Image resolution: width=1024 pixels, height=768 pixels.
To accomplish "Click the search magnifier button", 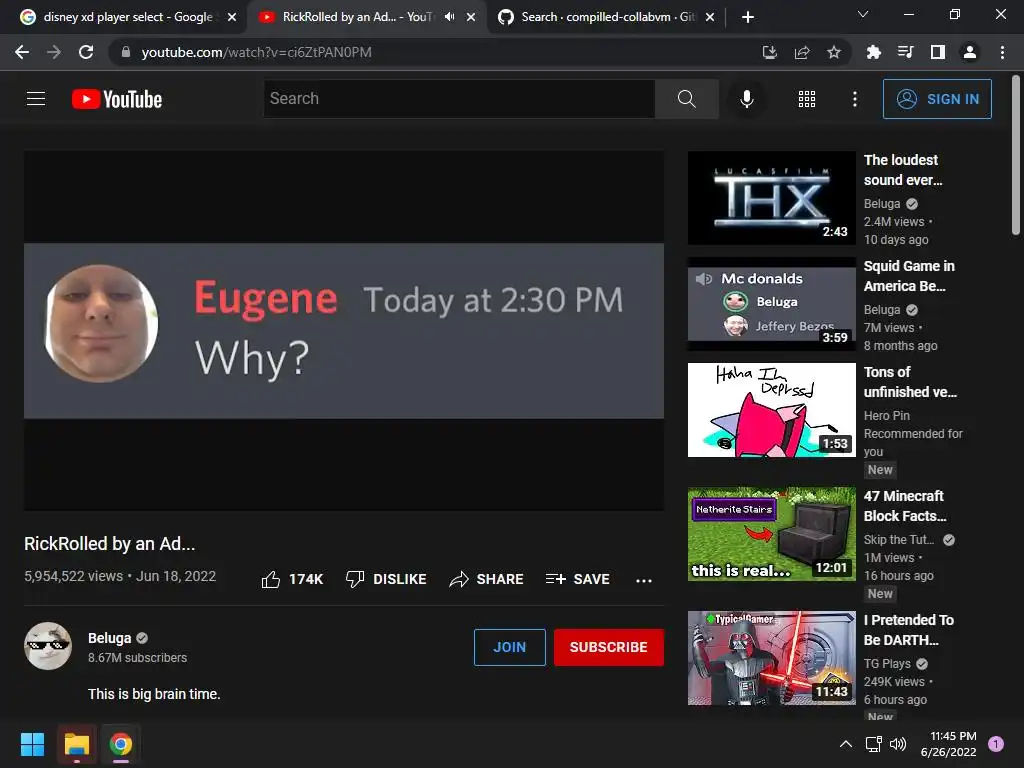I will coord(686,99).
